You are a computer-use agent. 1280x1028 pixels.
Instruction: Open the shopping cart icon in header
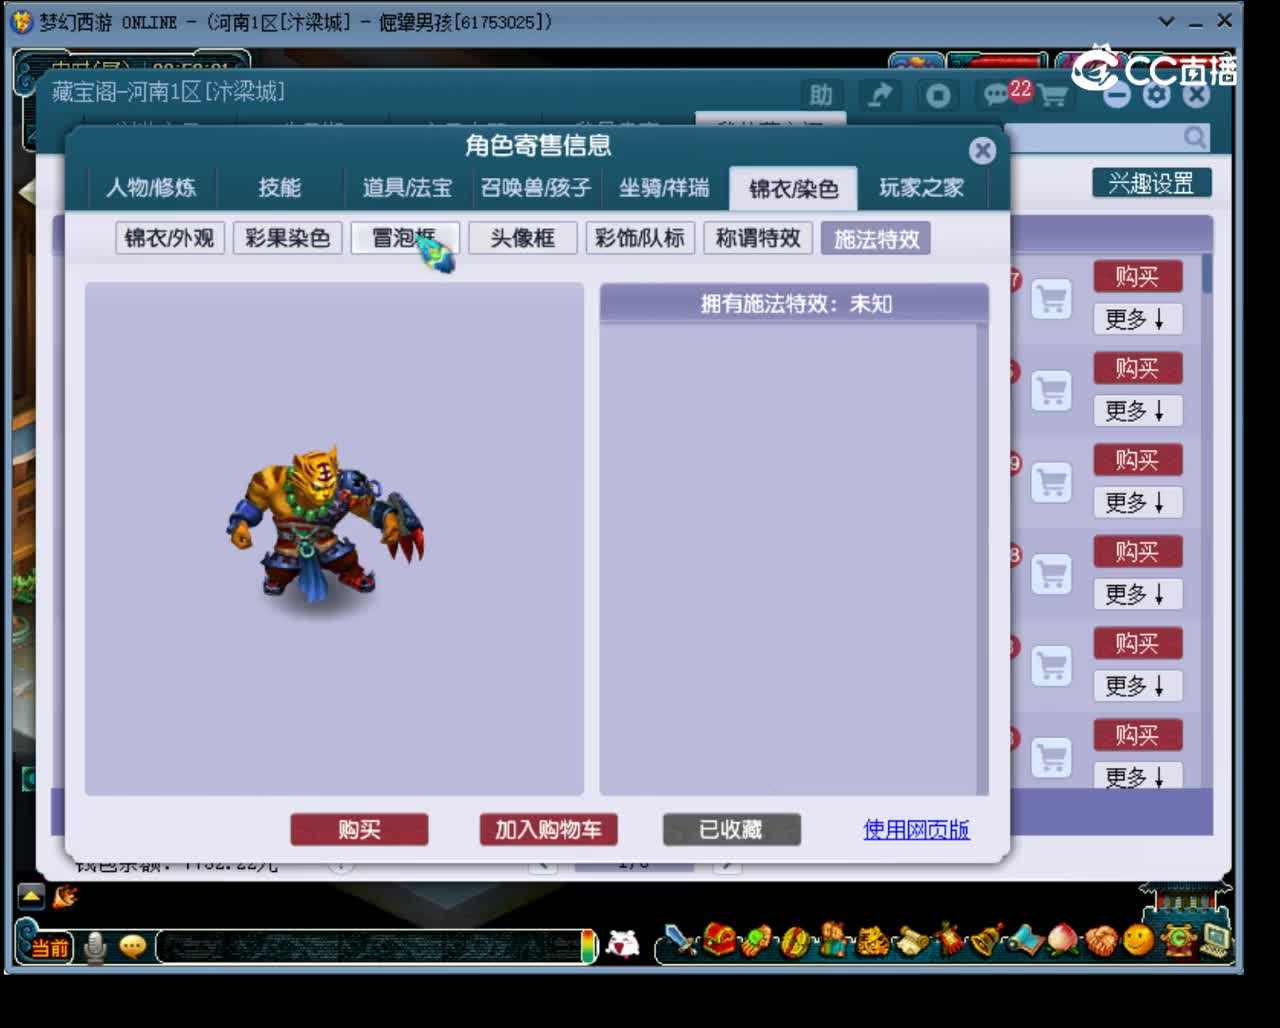pos(1052,96)
